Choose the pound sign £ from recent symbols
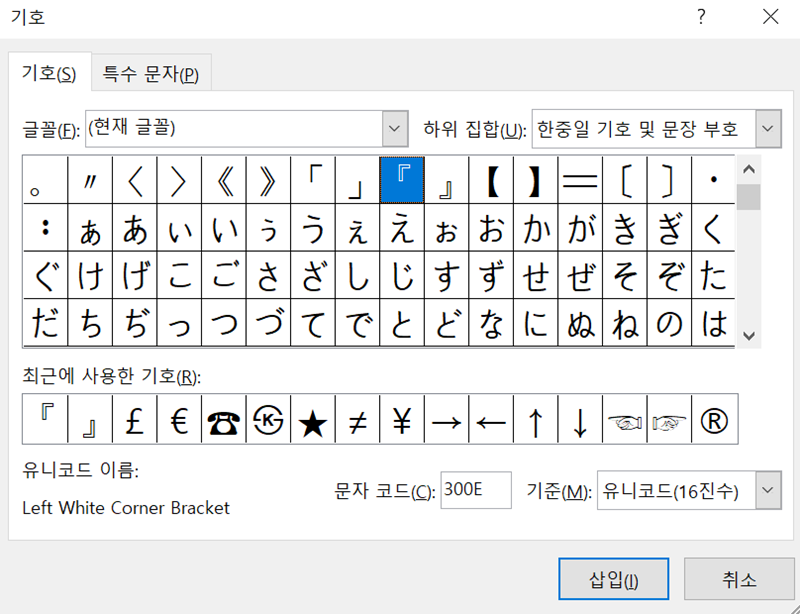This screenshot has height=614, width=800. point(135,419)
